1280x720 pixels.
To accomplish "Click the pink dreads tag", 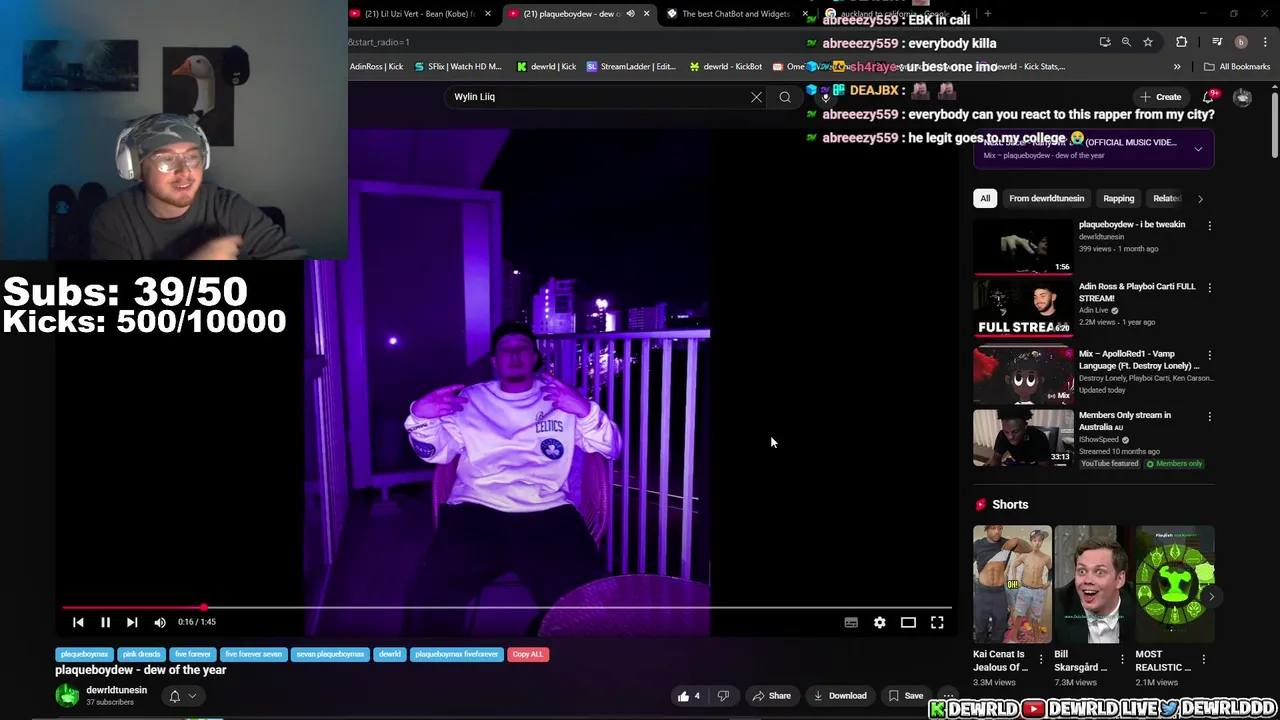I will pos(141,654).
